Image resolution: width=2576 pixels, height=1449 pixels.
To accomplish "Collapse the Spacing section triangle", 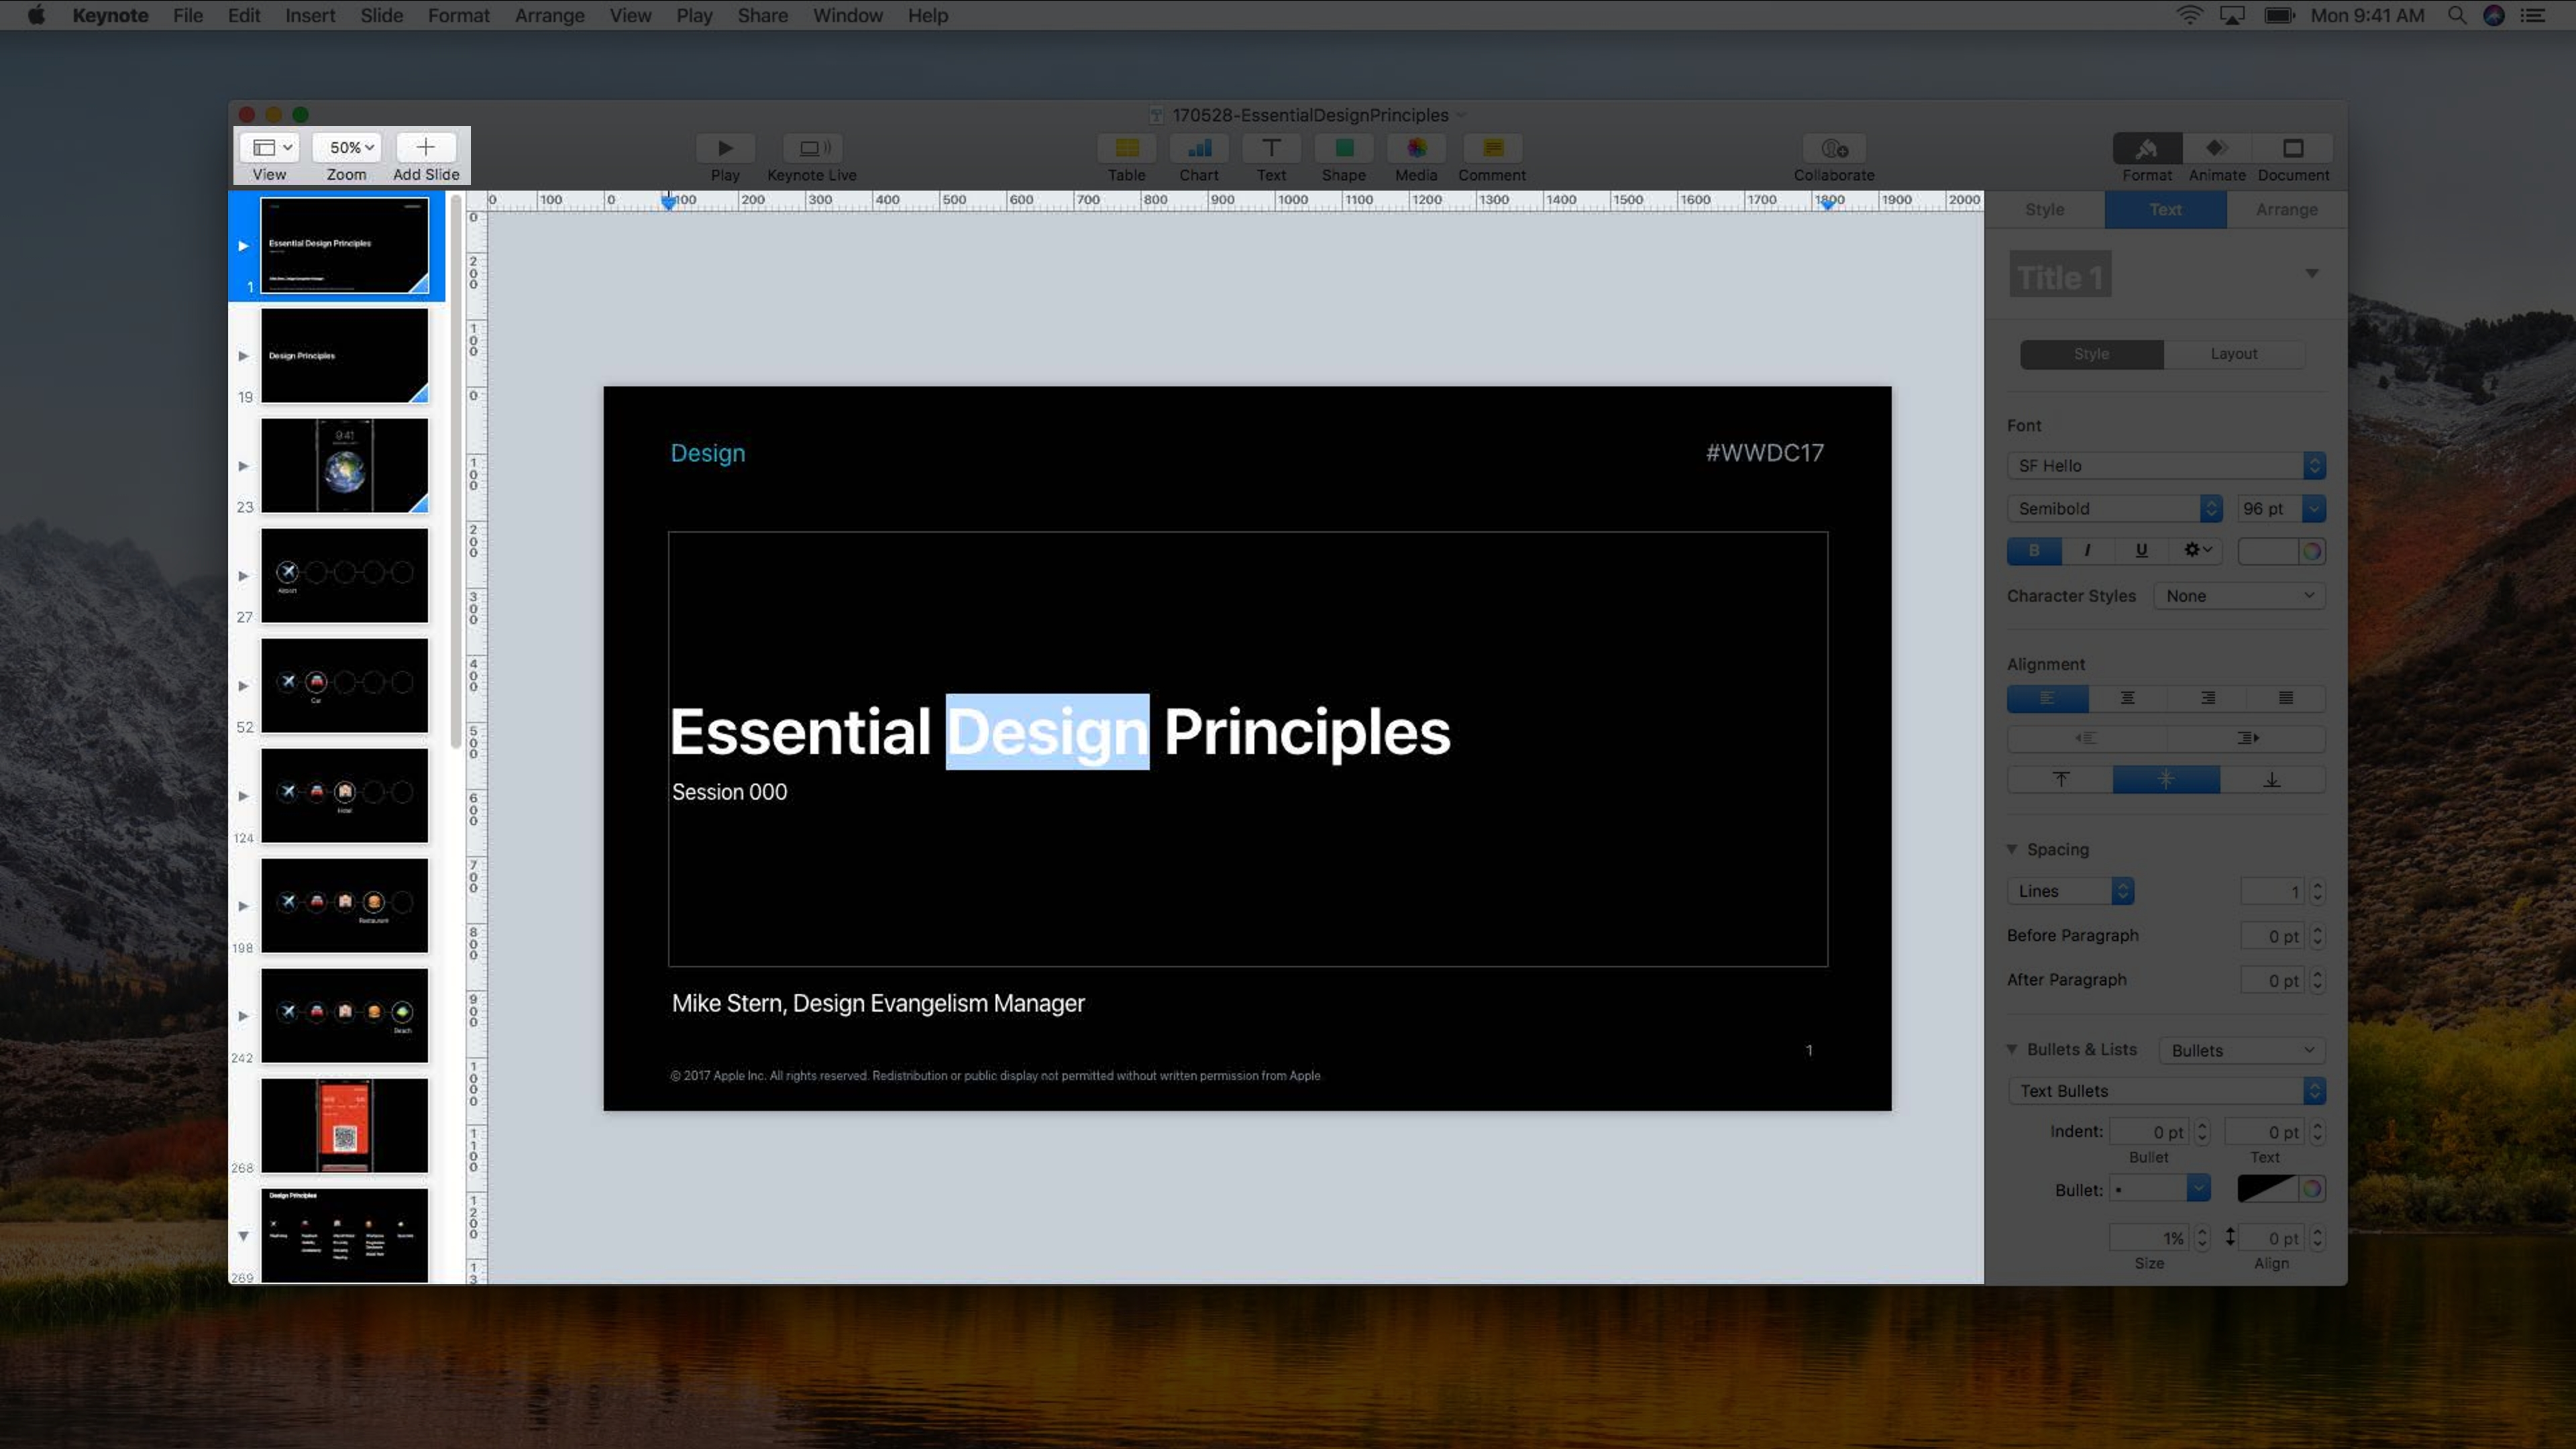I will tap(2012, 849).
